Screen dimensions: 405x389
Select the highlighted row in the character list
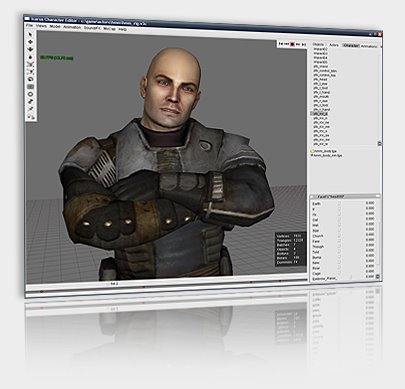pyautogui.click(x=320, y=114)
